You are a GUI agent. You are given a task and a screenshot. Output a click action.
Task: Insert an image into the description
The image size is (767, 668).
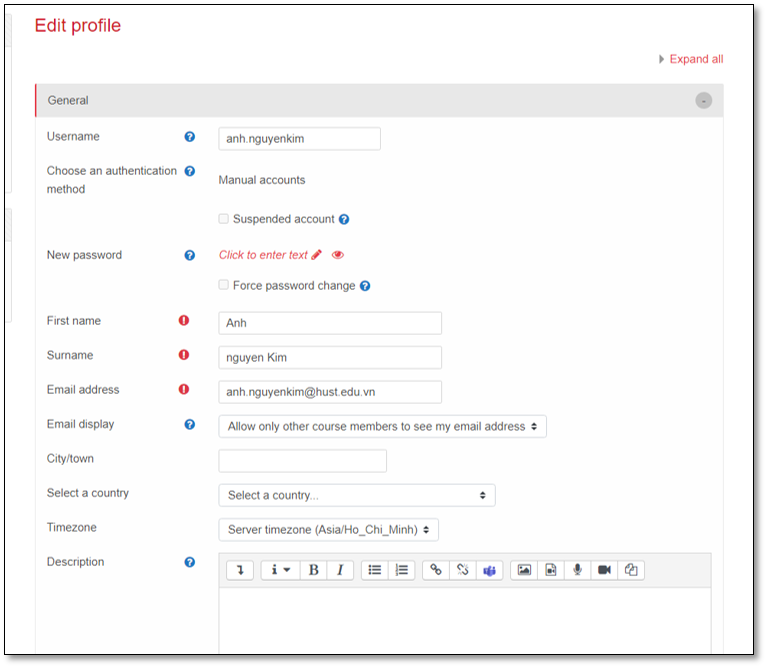pos(524,570)
